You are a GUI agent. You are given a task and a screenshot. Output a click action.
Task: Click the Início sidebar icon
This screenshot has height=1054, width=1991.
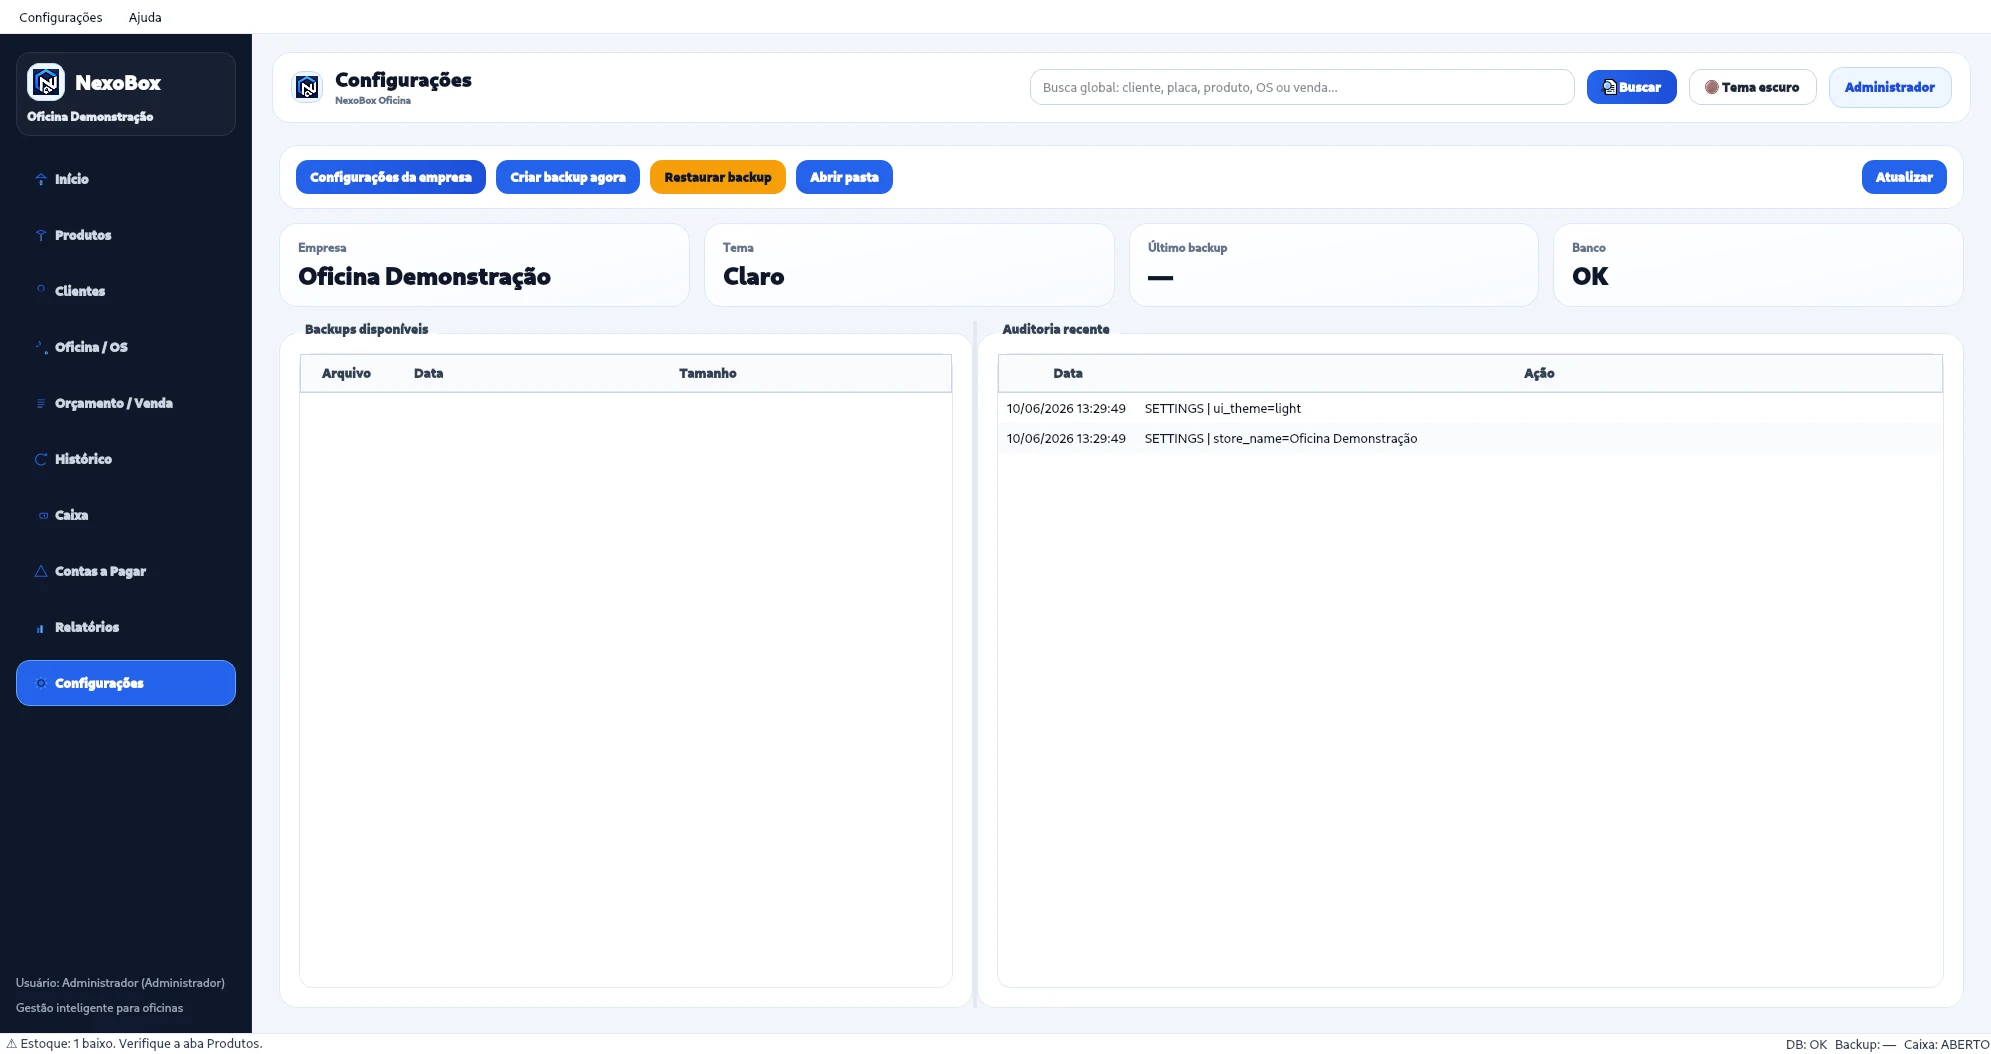pos(41,179)
